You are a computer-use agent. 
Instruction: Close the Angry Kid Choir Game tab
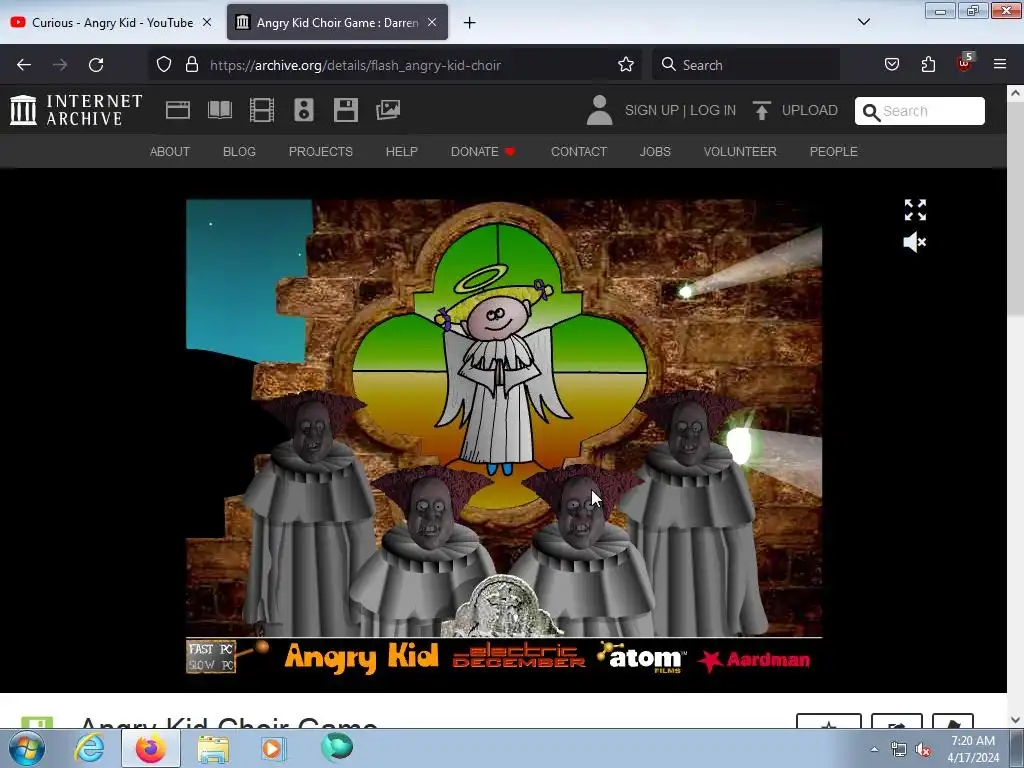[432, 22]
